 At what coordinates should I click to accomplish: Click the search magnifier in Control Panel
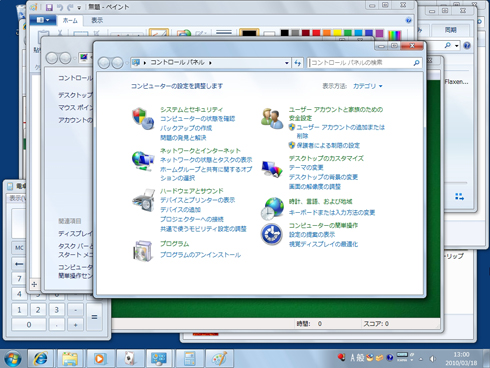[416, 63]
